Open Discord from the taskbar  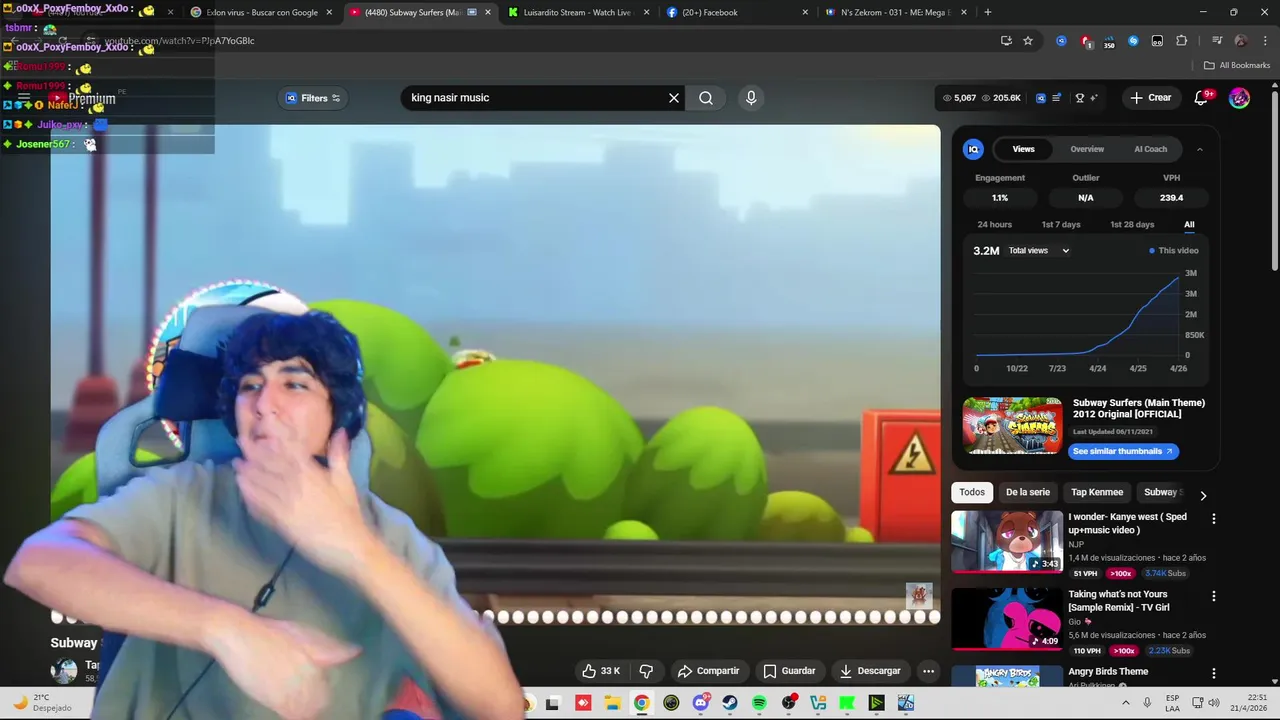700,703
